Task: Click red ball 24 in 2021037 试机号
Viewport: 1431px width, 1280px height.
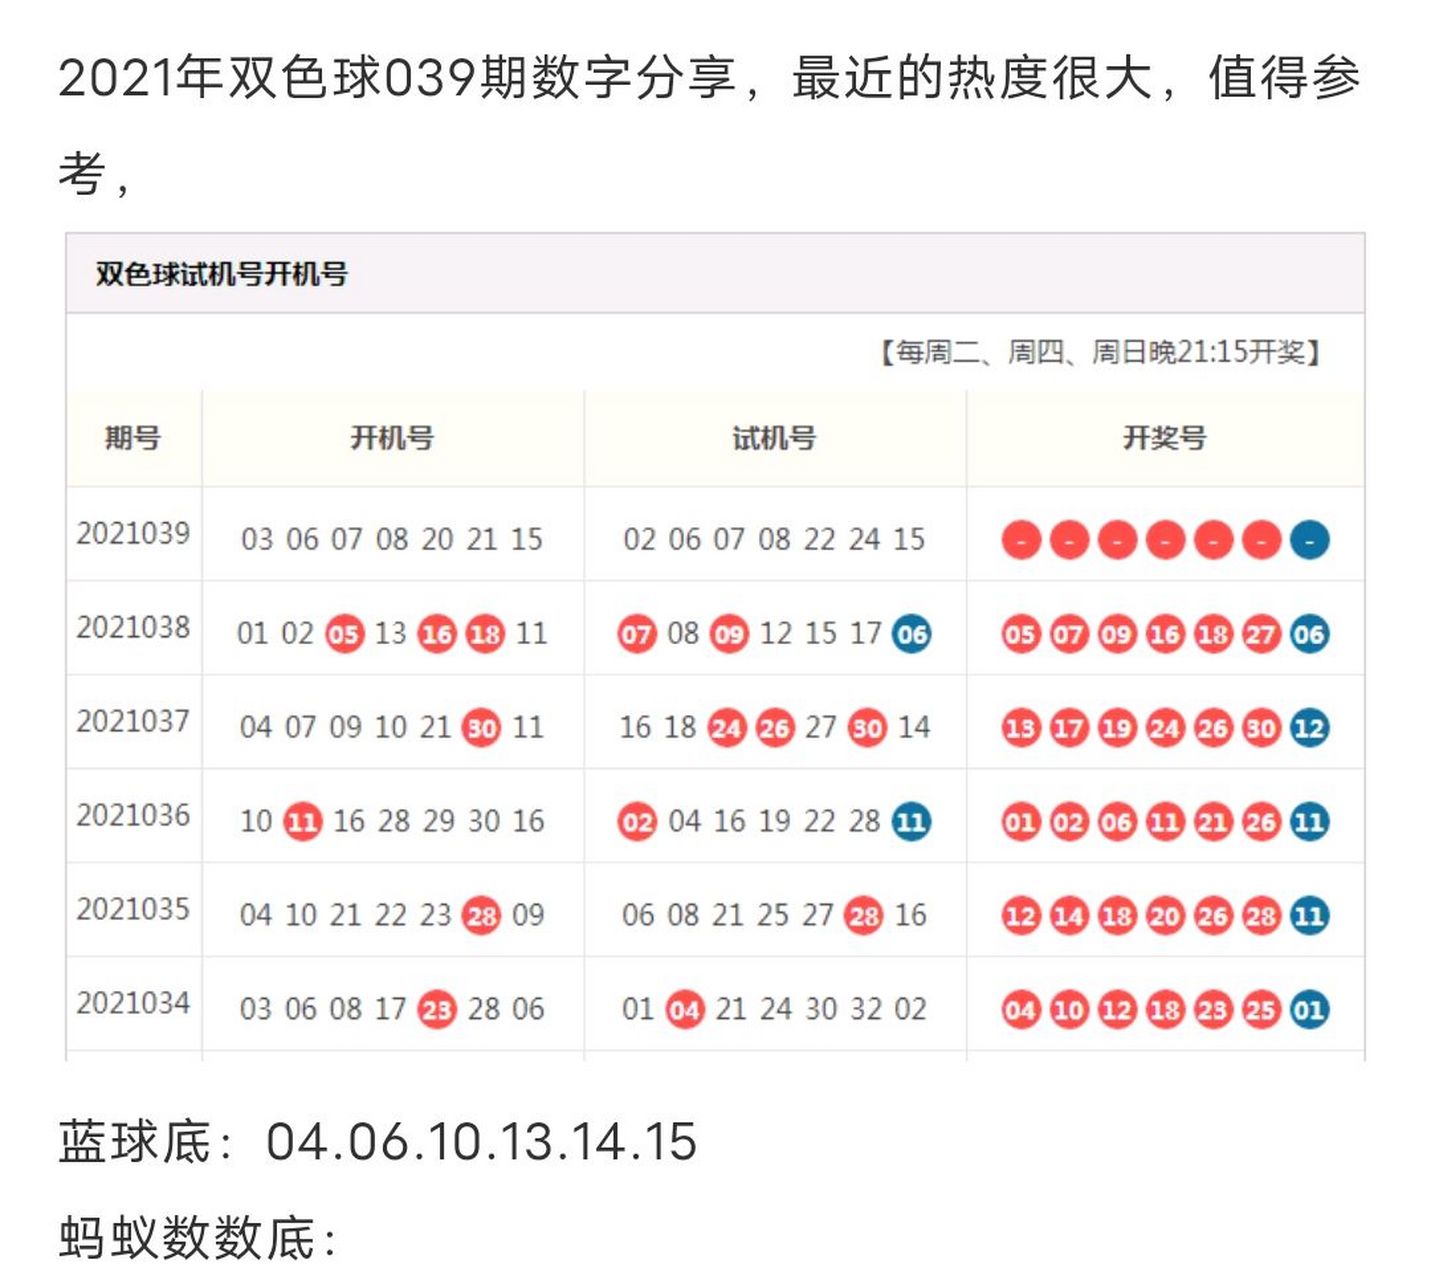Action: pyautogui.click(x=727, y=728)
